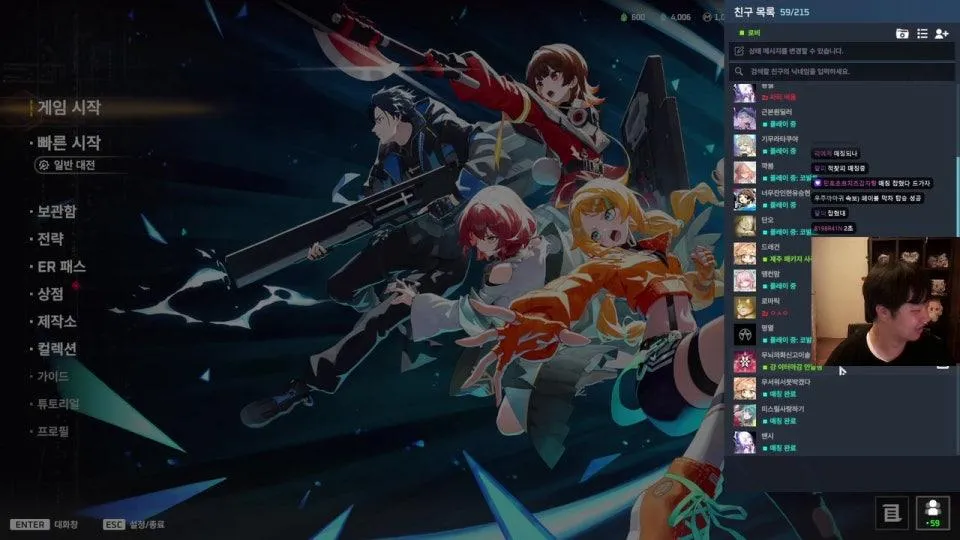Select friend name 명얼
This screenshot has height=540, width=960.
(767, 328)
